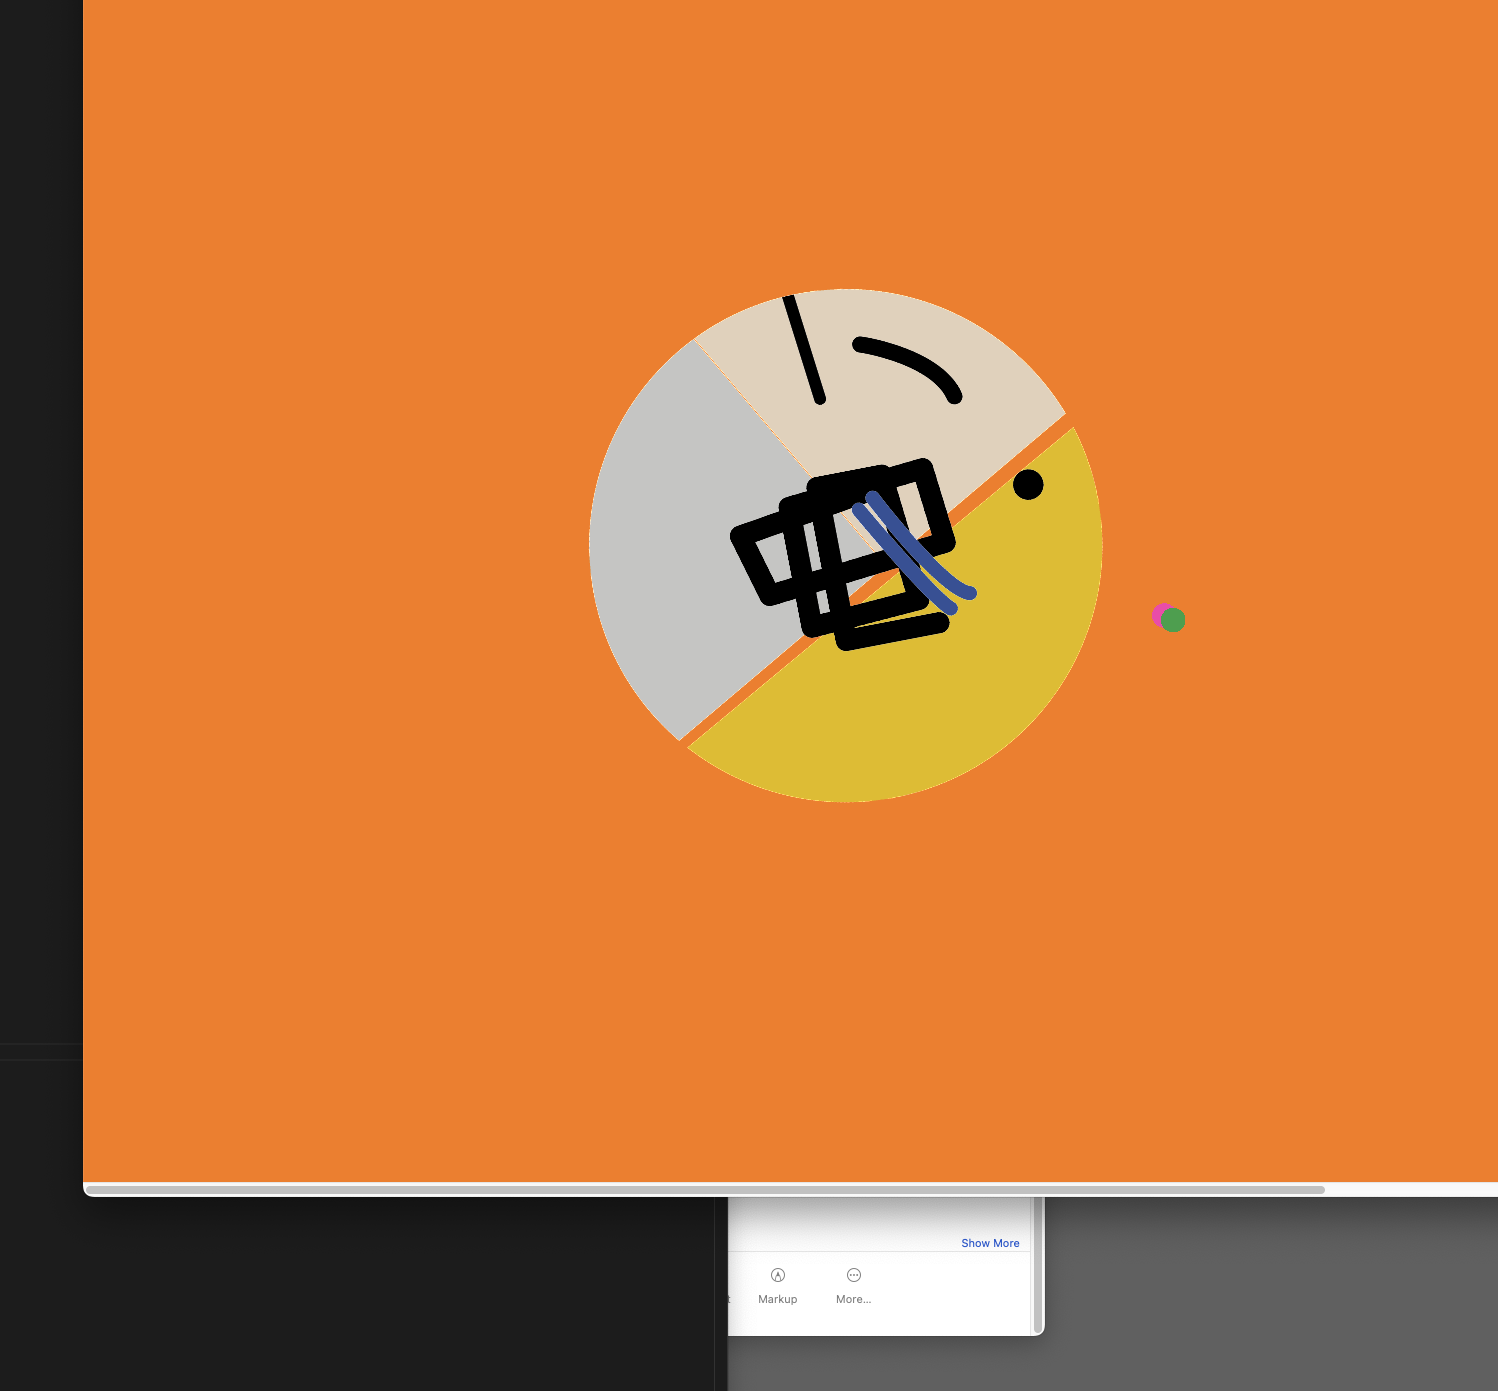Select the beige pie segment
Viewport: 1498px width, 1391px height.
click(900, 420)
